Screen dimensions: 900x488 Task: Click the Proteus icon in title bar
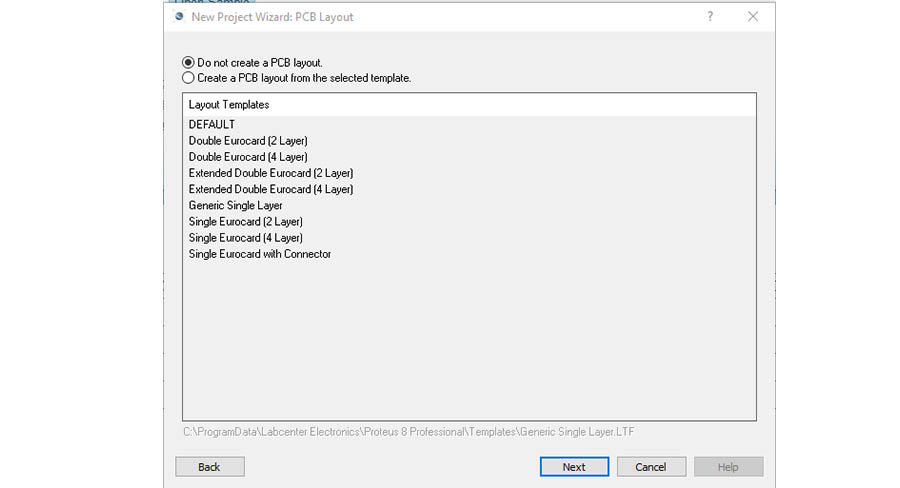179,17
